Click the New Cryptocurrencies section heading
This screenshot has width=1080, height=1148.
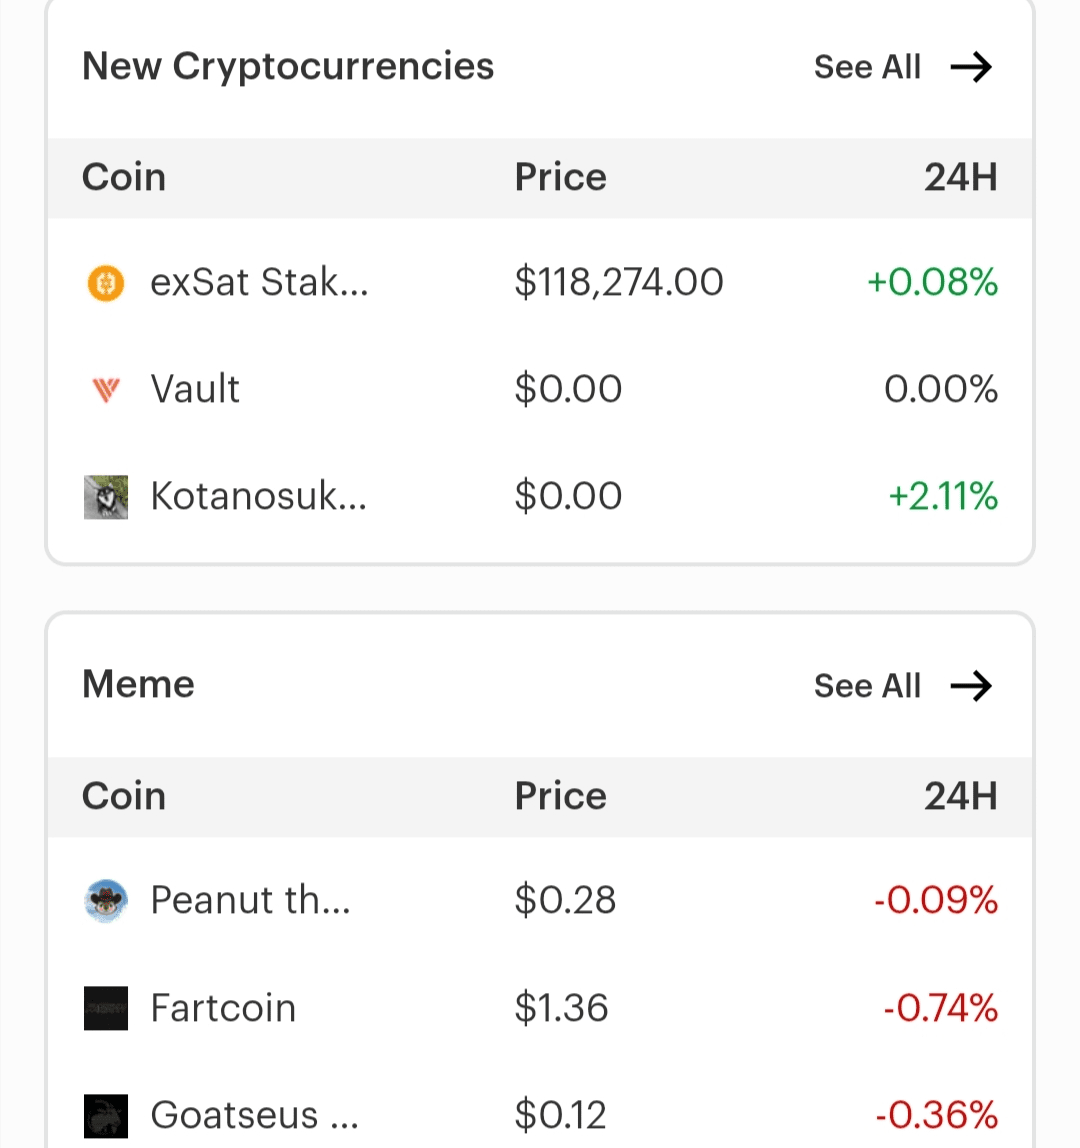click(288, 67)
